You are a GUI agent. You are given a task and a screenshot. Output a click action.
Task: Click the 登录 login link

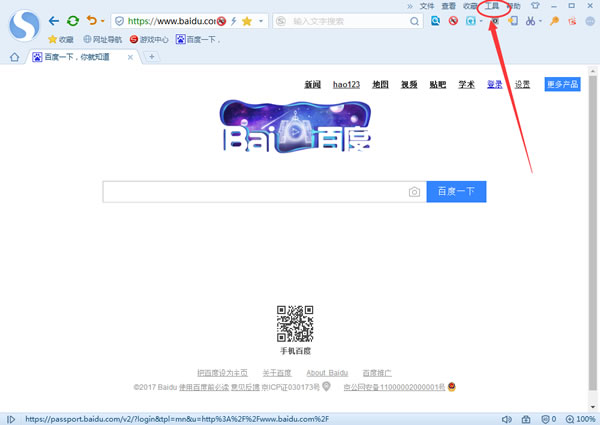(494, 85)
